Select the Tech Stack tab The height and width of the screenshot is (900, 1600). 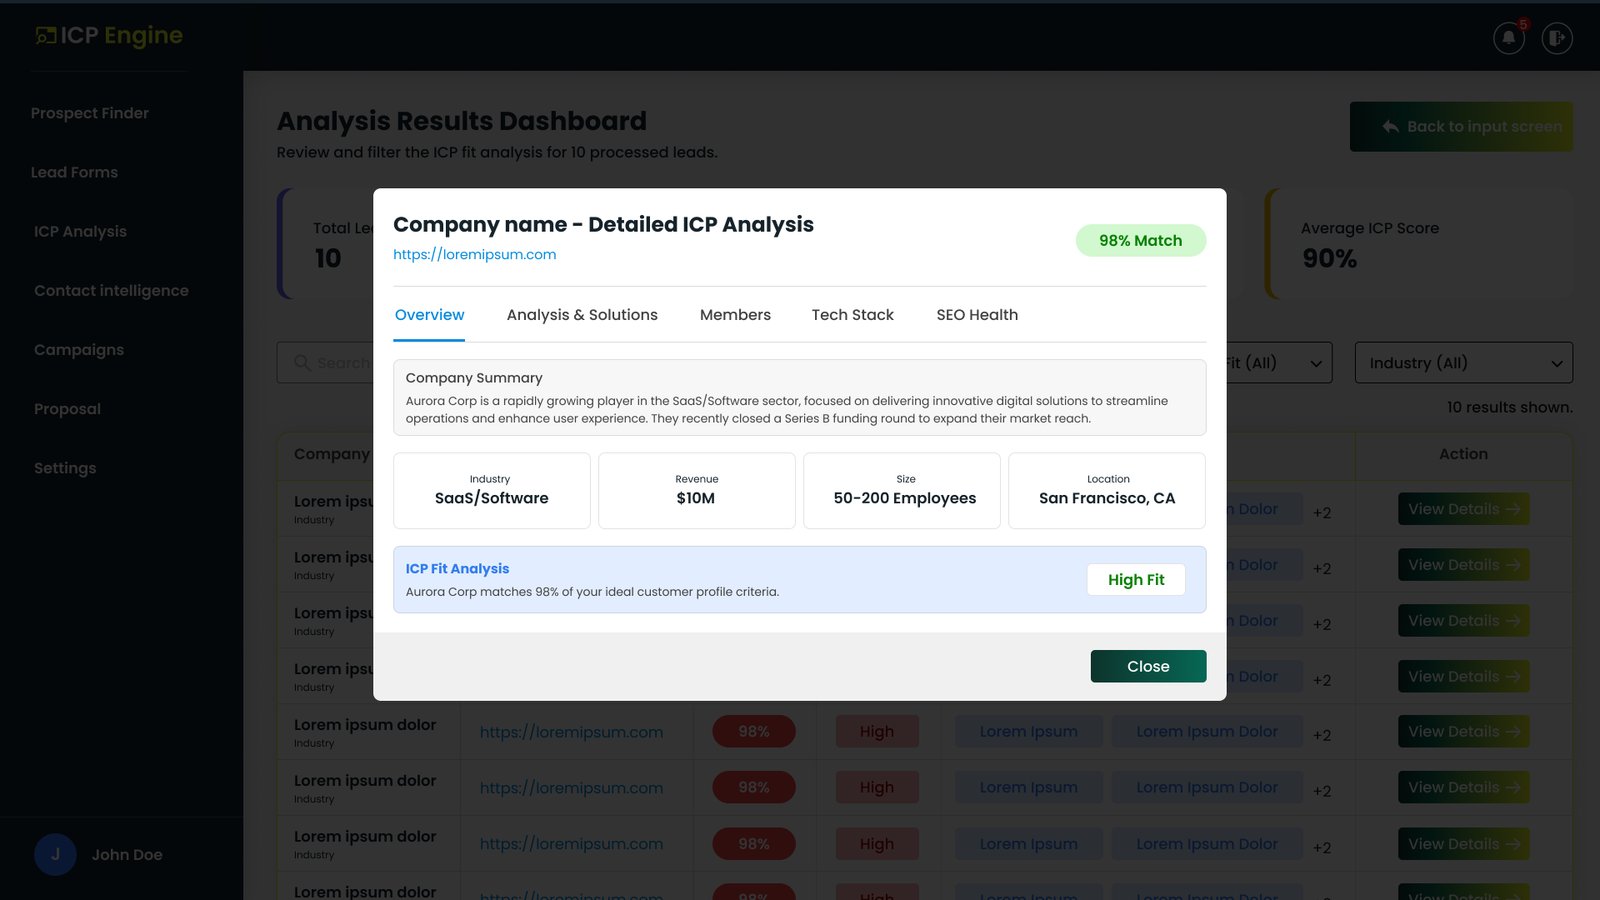pos(852,315)
